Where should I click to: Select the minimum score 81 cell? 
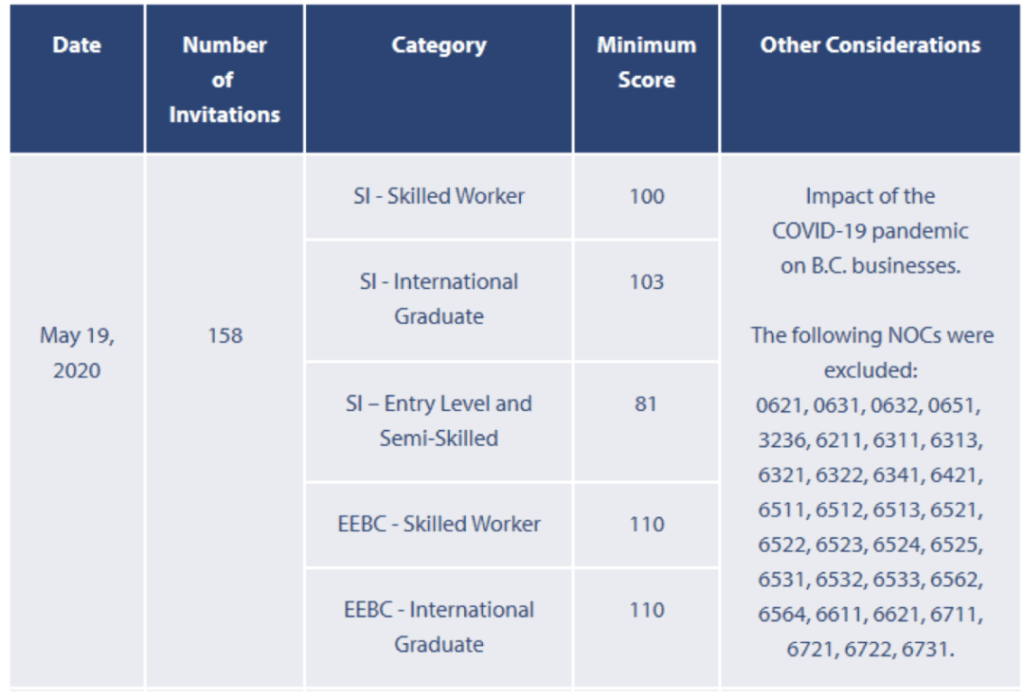point(646,404)
